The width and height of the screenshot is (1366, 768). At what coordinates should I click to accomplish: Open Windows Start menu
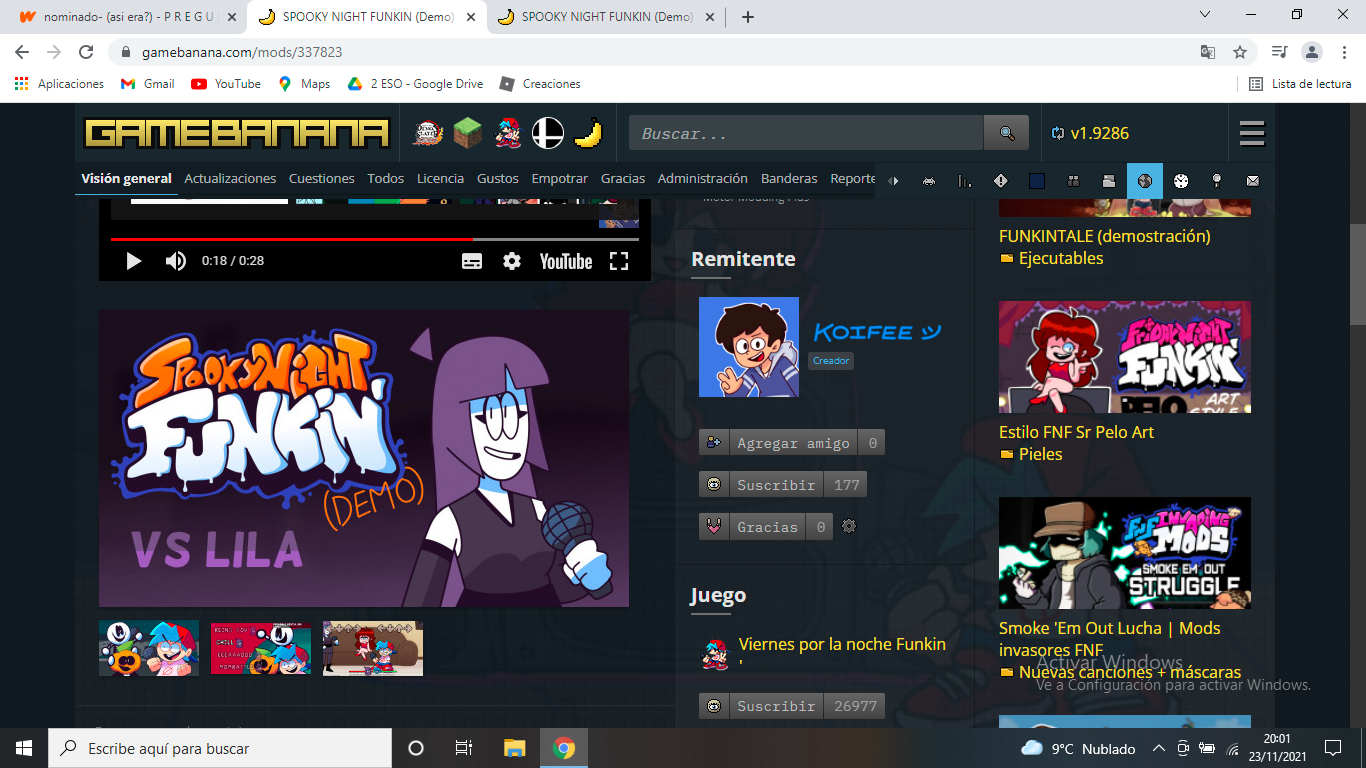[24, 748]
